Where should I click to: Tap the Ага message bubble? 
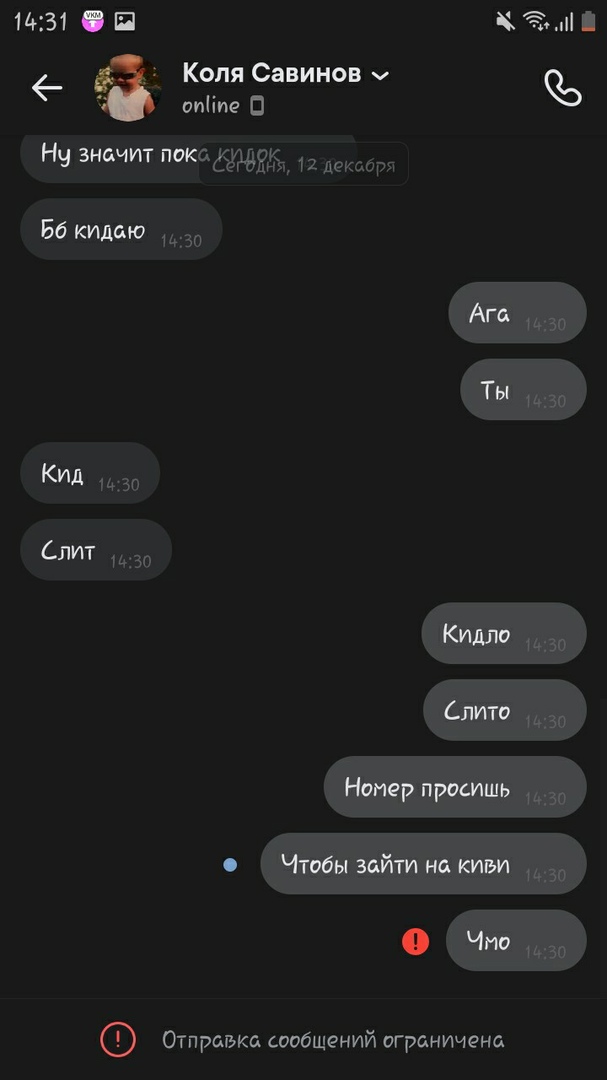click(x=517, y=313)
